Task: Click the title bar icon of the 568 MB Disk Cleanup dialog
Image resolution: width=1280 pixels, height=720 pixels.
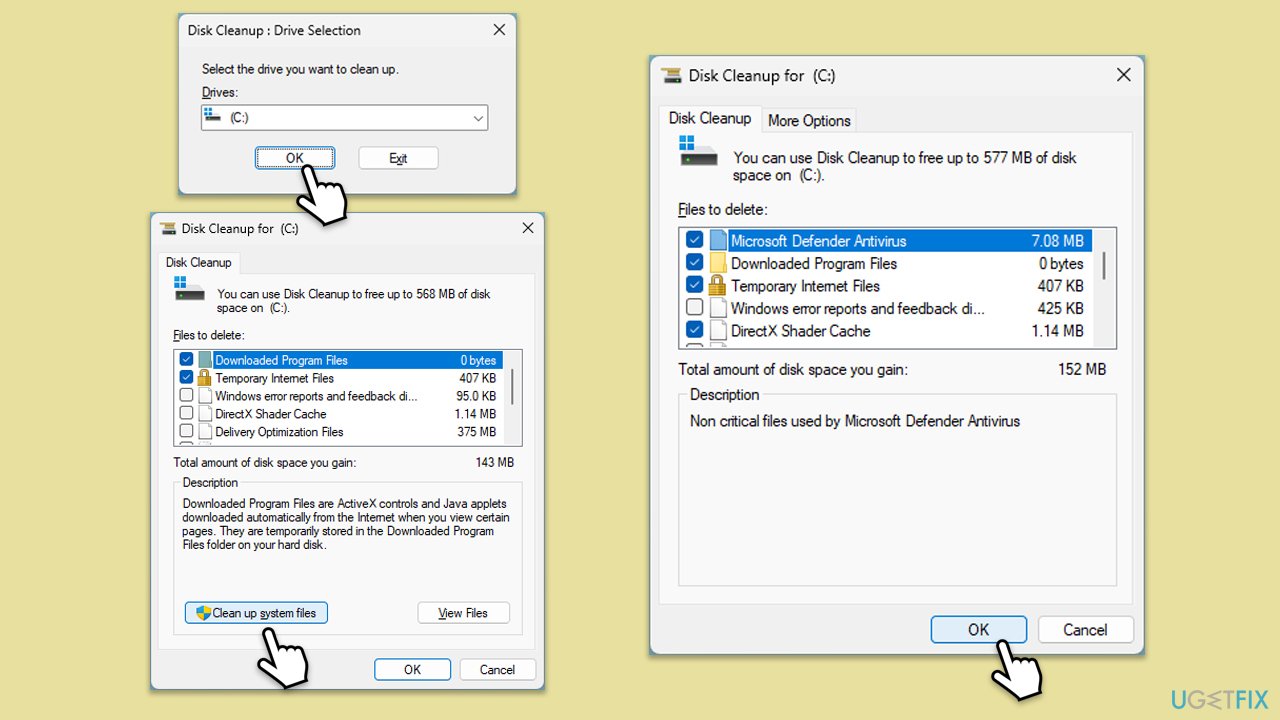Action: 168,229
